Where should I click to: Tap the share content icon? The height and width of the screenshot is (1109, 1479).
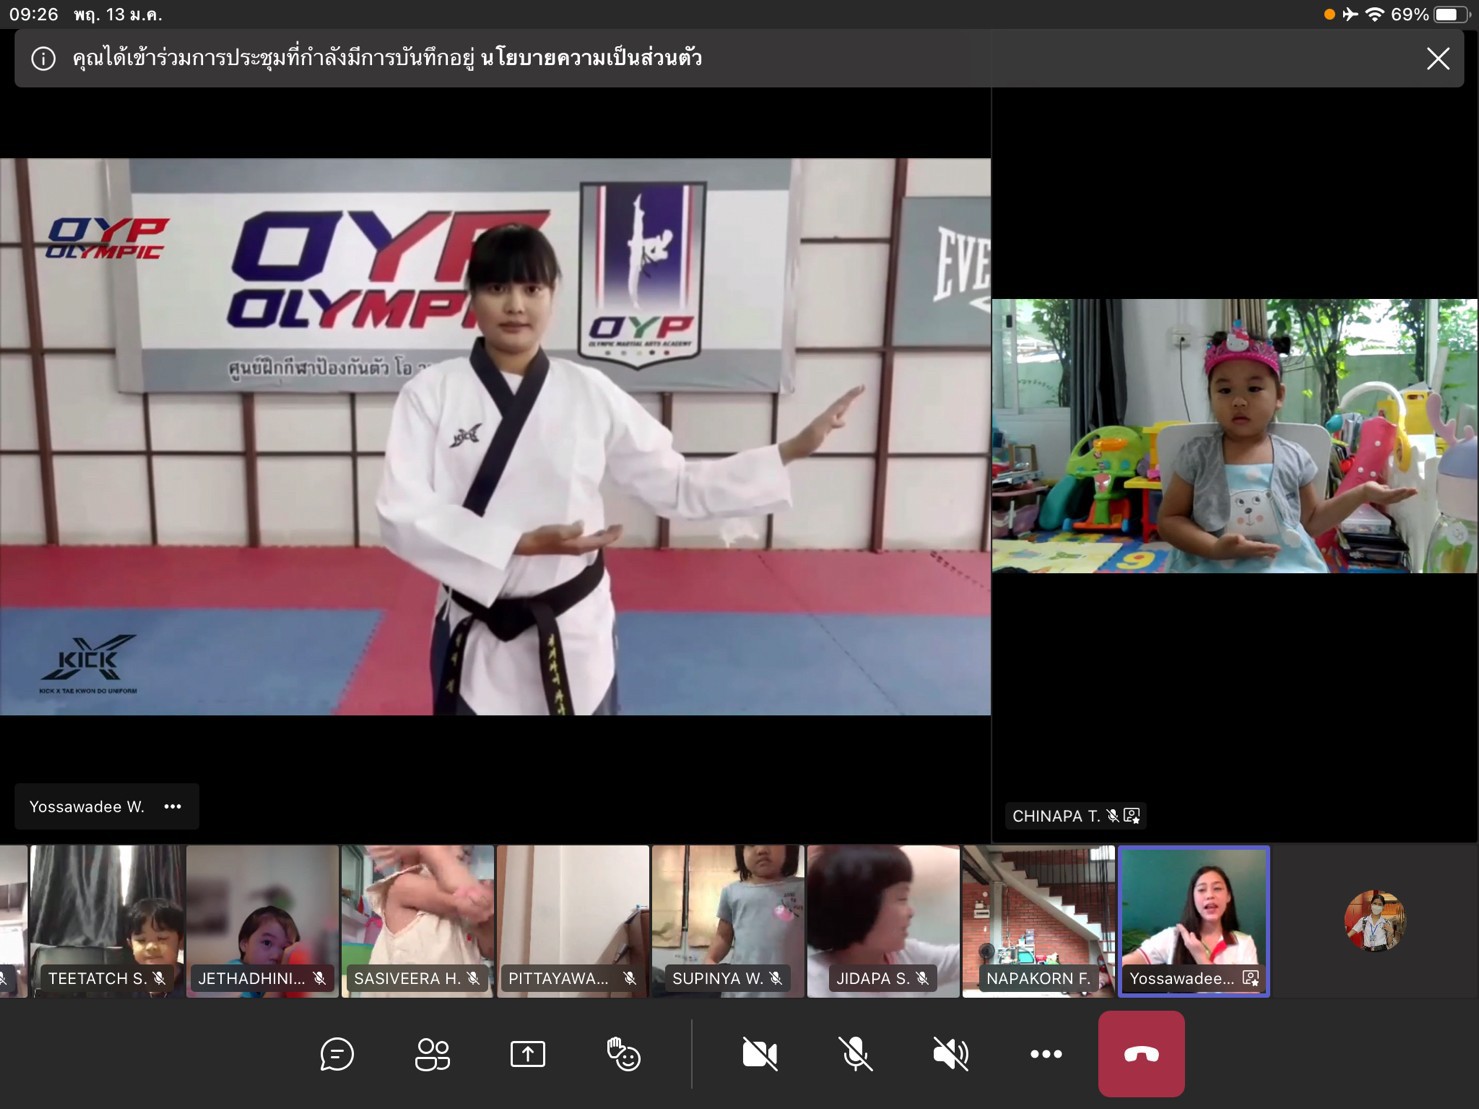(x=527, y=1054)
